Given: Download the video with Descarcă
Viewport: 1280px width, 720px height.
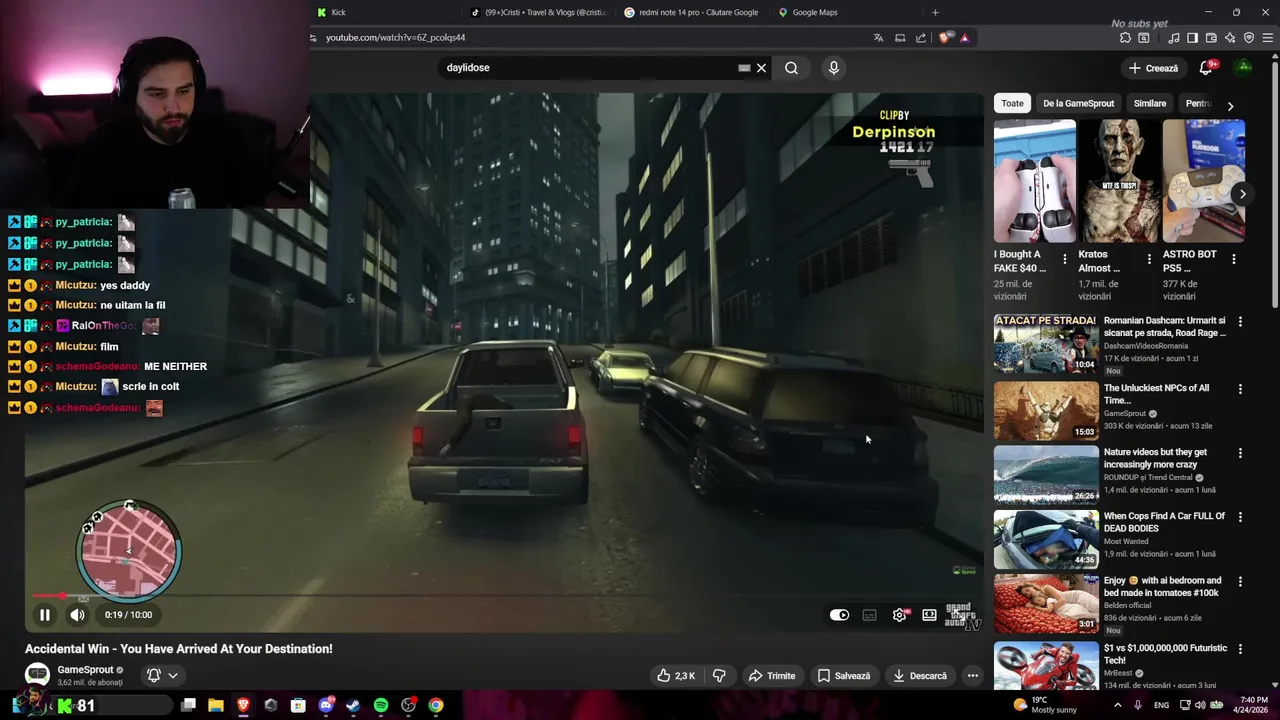Looking at the screenshot, I should tap(920, 676).
